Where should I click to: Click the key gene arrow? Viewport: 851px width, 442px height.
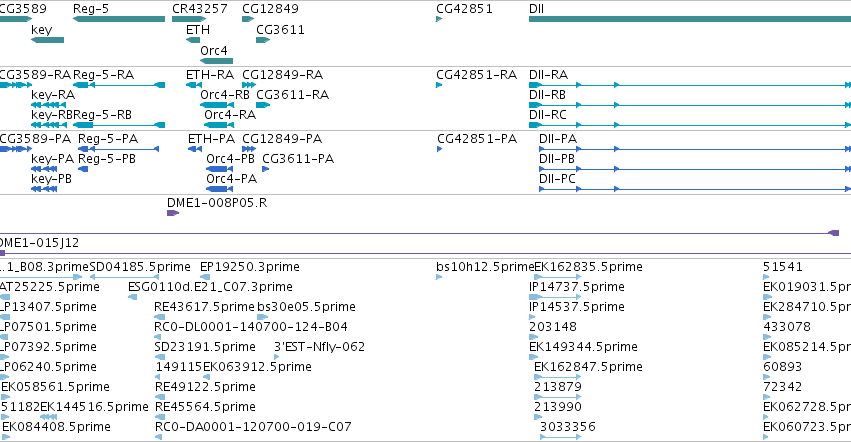pyautogui.click(x=47, y=40)
